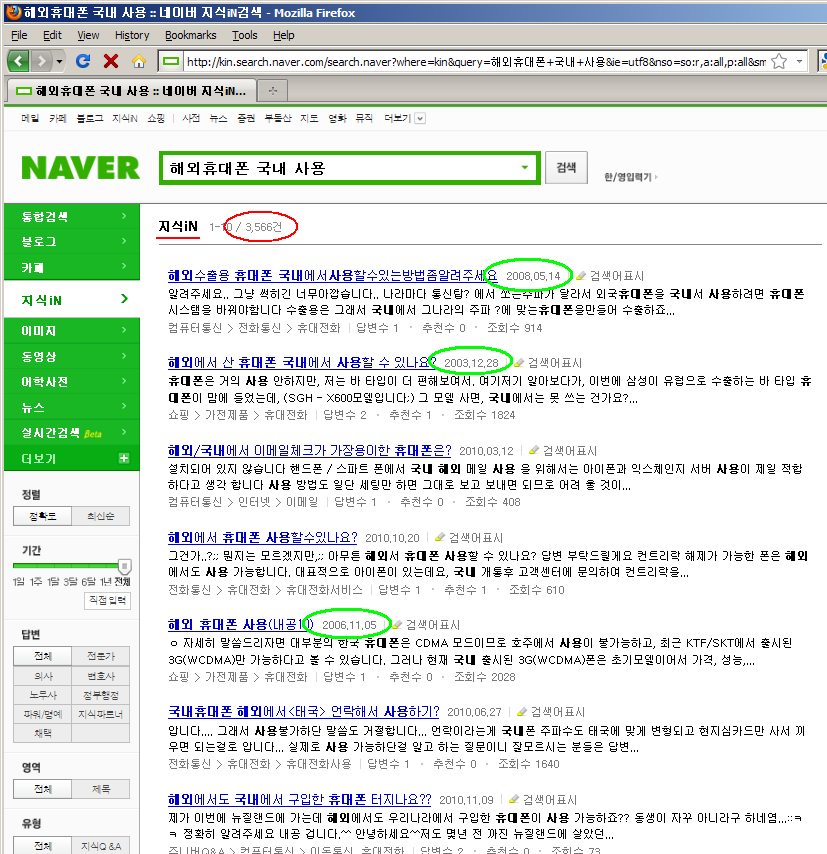Expand 더보기 dropdown in top service links
This screenshot has width=827, height=854.
420,119
